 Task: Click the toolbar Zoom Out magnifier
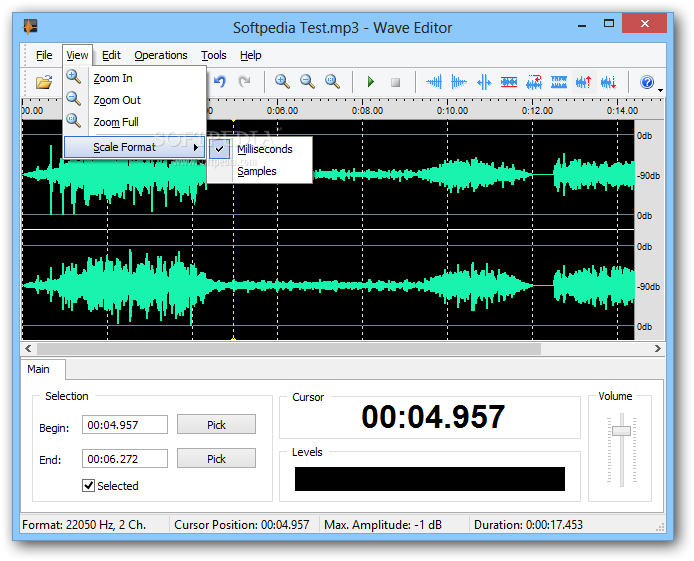(x=307, y=82)
